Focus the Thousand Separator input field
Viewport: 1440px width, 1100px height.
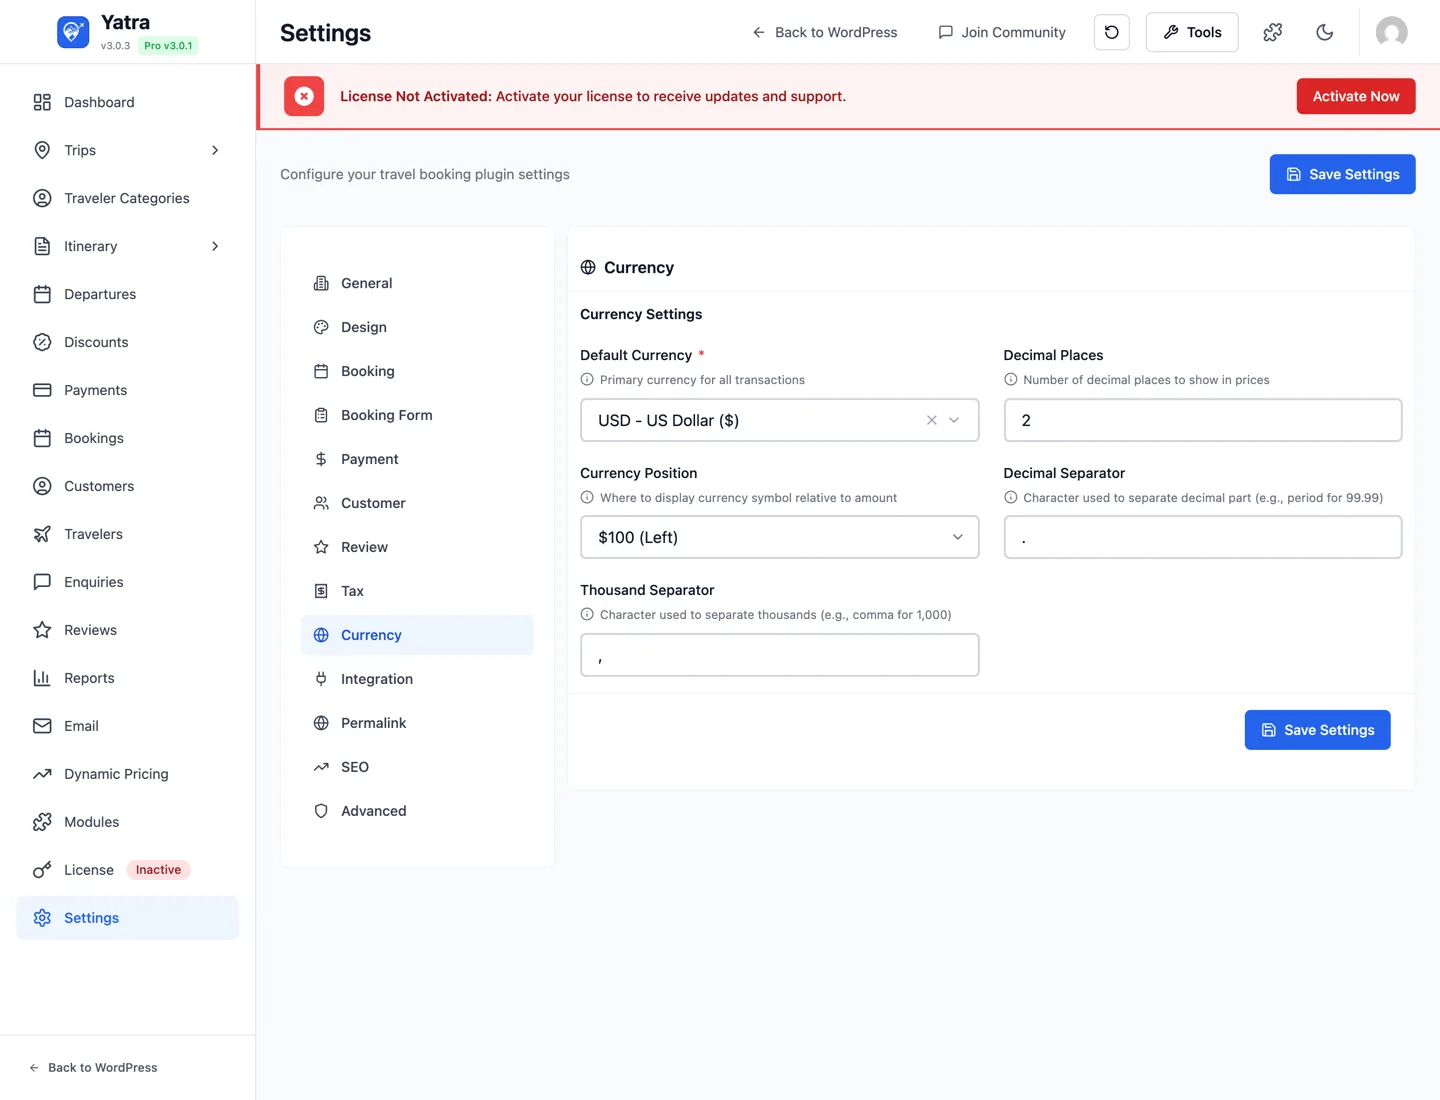click(x=779, y=655)
